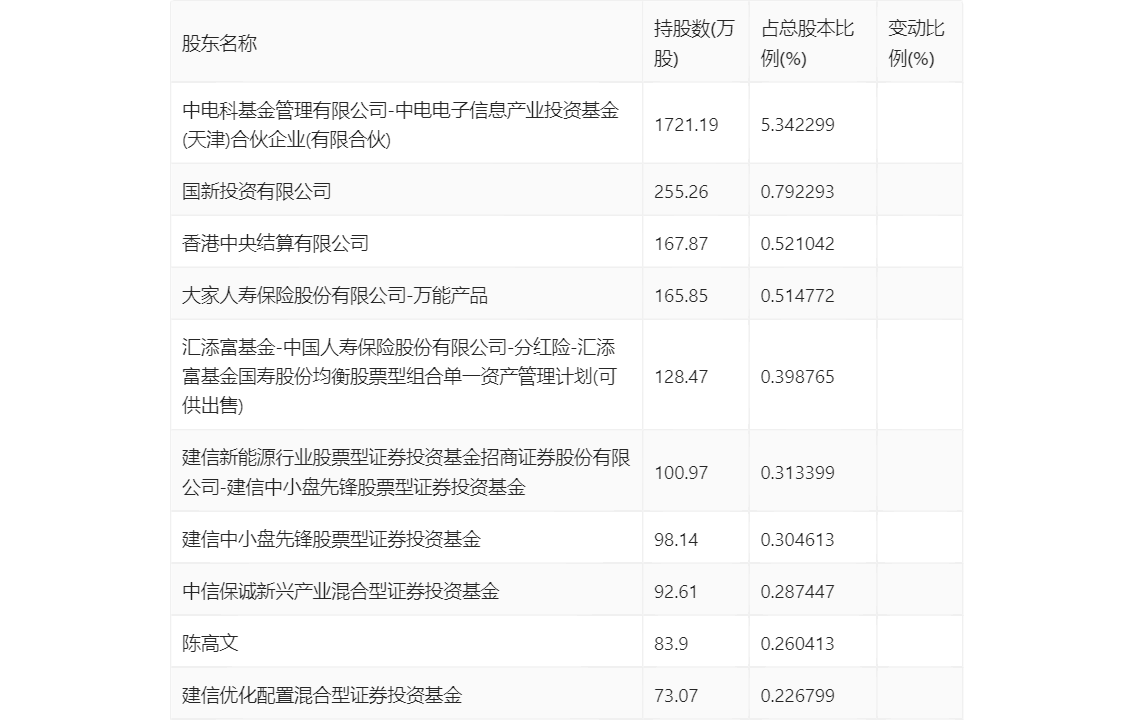Select shareholder 国新投资有限公司
This screenshot has height=720, width=1134.
click(x=257, y=192)
